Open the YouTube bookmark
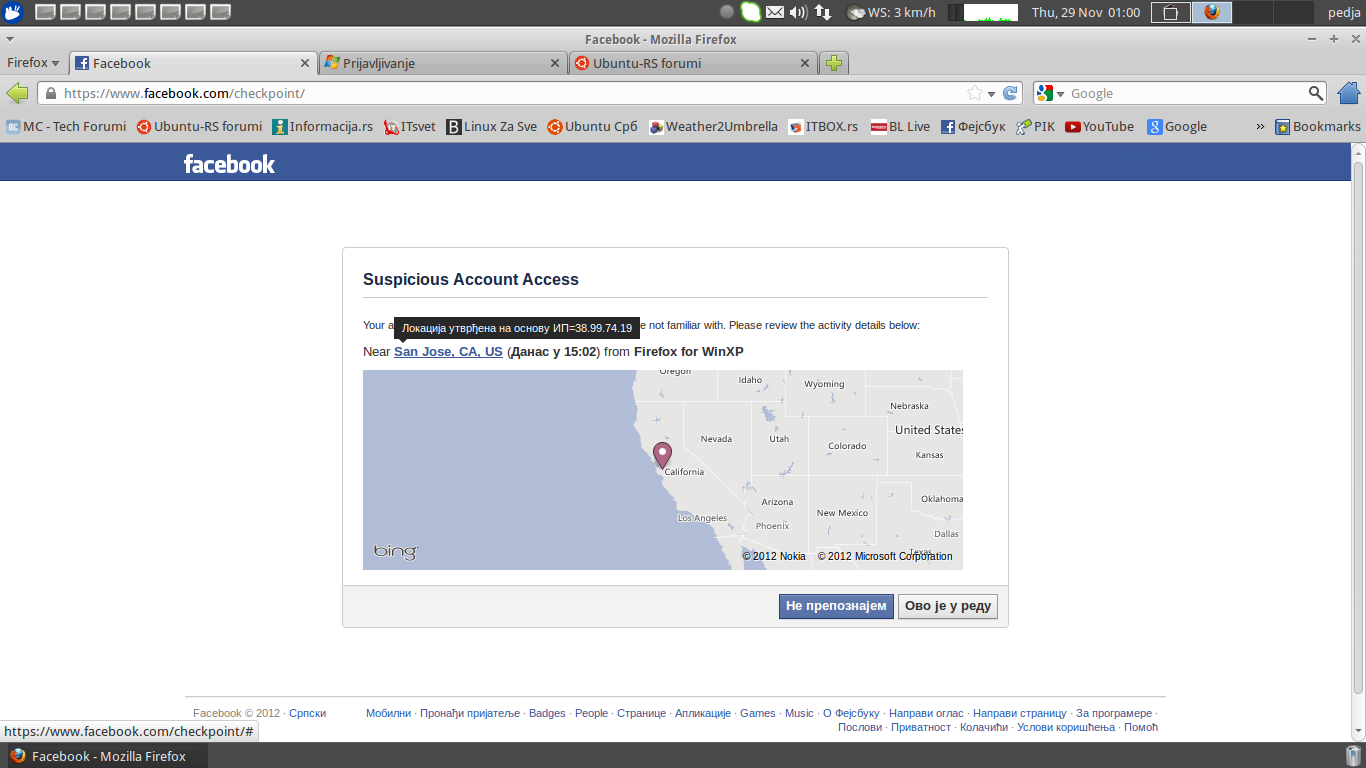 (x=1100, y=127)
